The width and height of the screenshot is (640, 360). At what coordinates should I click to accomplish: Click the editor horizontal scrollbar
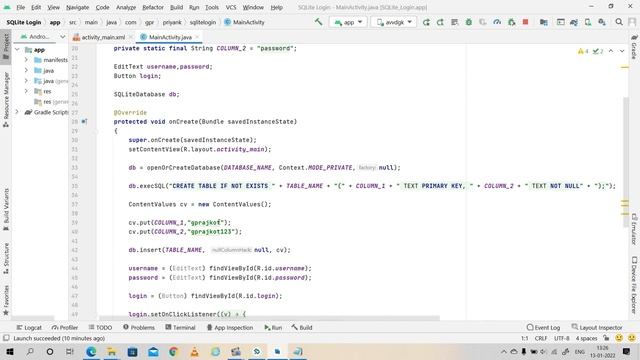tap(269, 318)
